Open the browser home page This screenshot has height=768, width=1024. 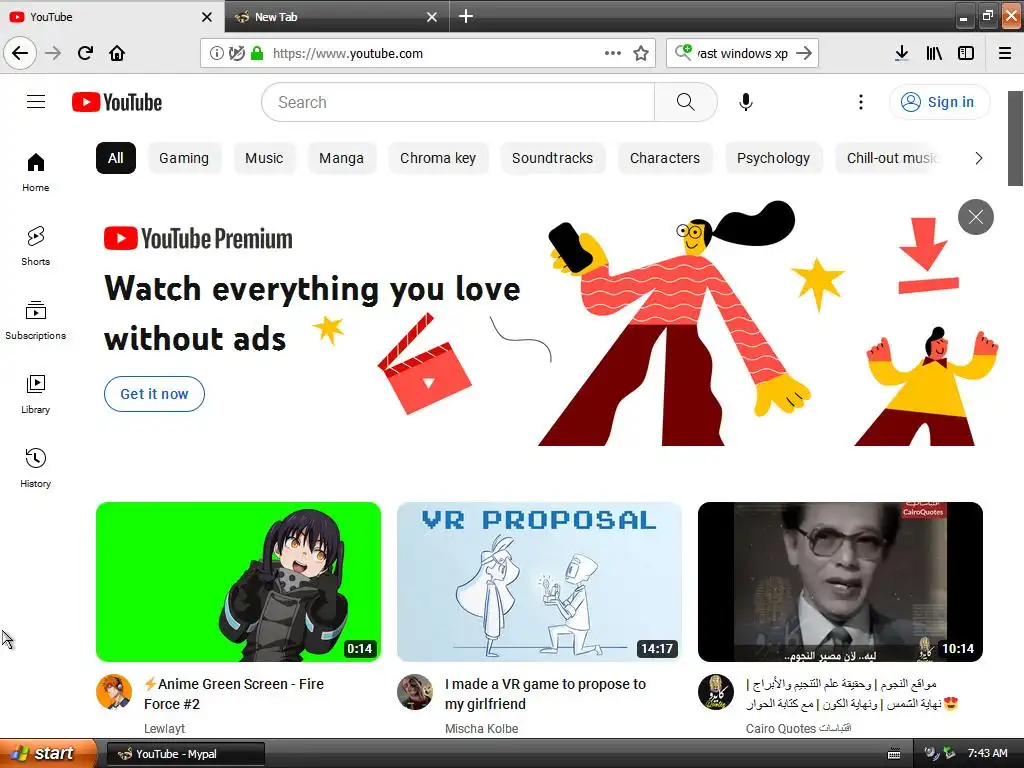(117, 53)
